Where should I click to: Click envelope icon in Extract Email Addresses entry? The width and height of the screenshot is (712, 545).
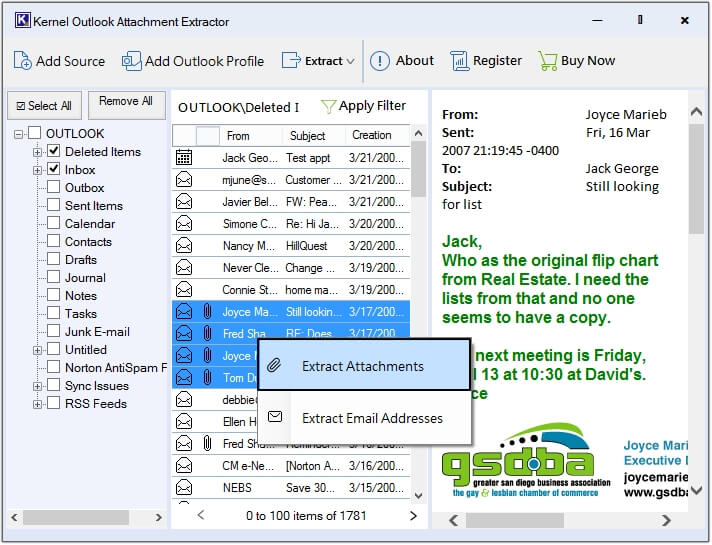(x=275, y=416)
